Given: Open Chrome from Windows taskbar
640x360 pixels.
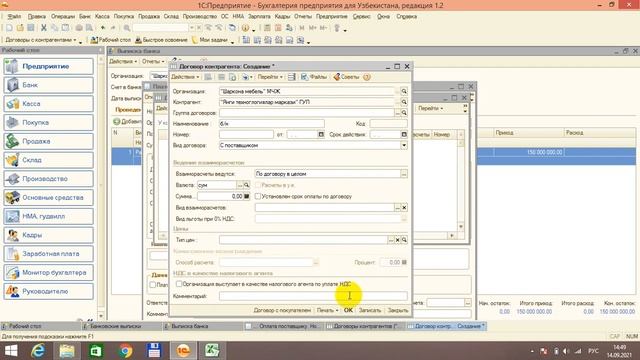Looking at the screenshot, I should click(x=125, y=351).
